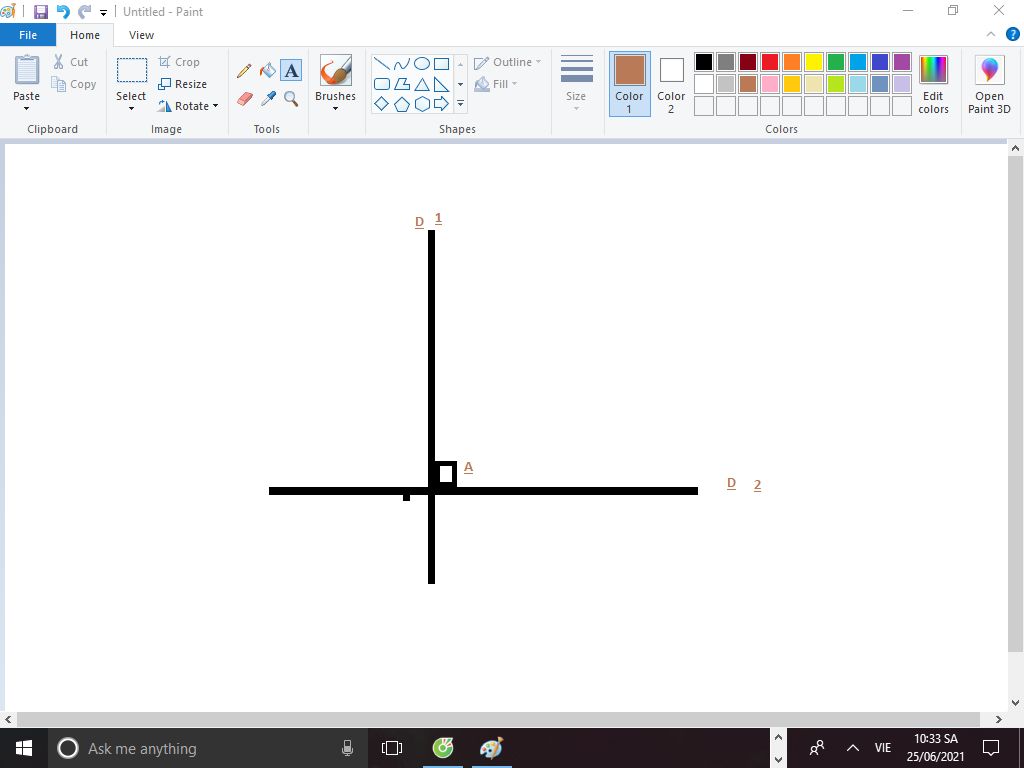
Task: Select the Color picker eyedropper tool
Action: [x=268, y=99]
